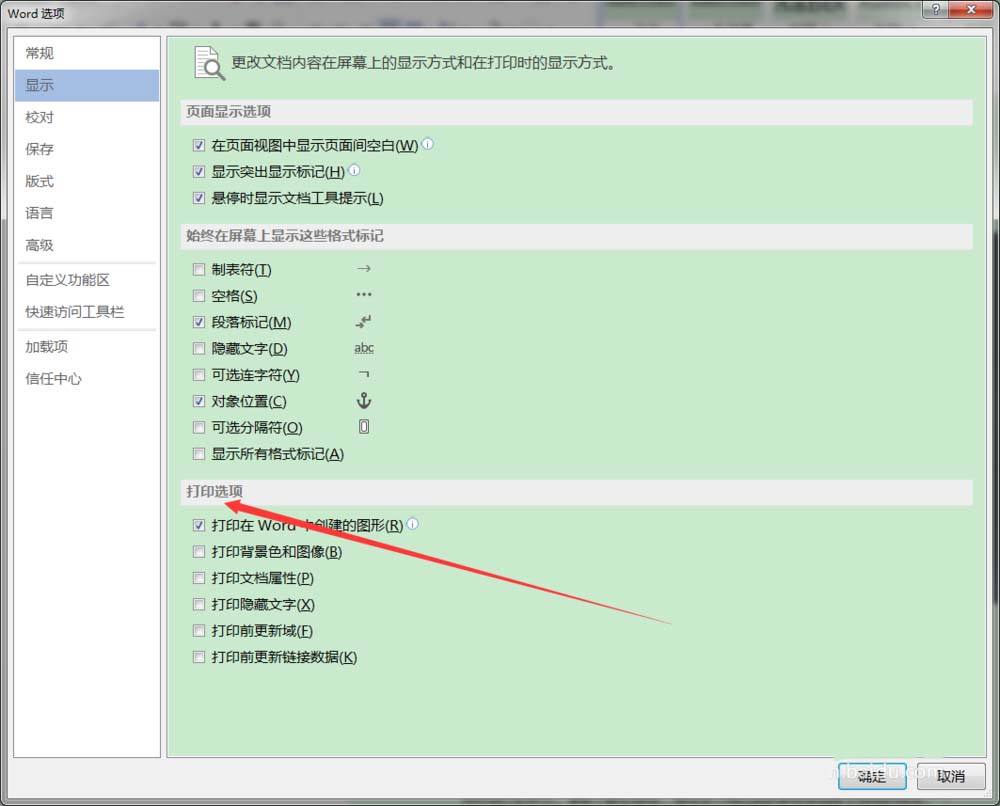Image resolution: width=1000 pixels, height=806 pixels.
Task: Enable 制表符 formatting mark
Action: [199, 270]
